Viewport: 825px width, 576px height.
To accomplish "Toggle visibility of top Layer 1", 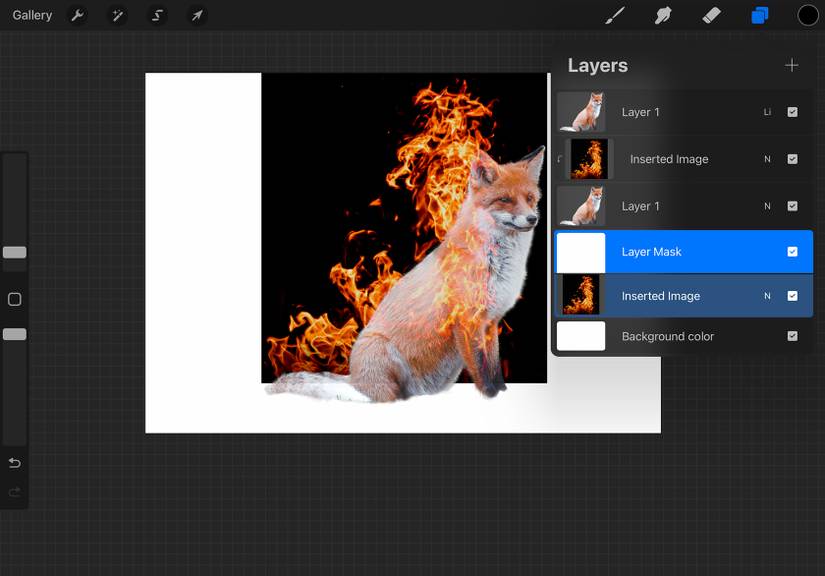I will pyautogui.click(x=792, y=112).
